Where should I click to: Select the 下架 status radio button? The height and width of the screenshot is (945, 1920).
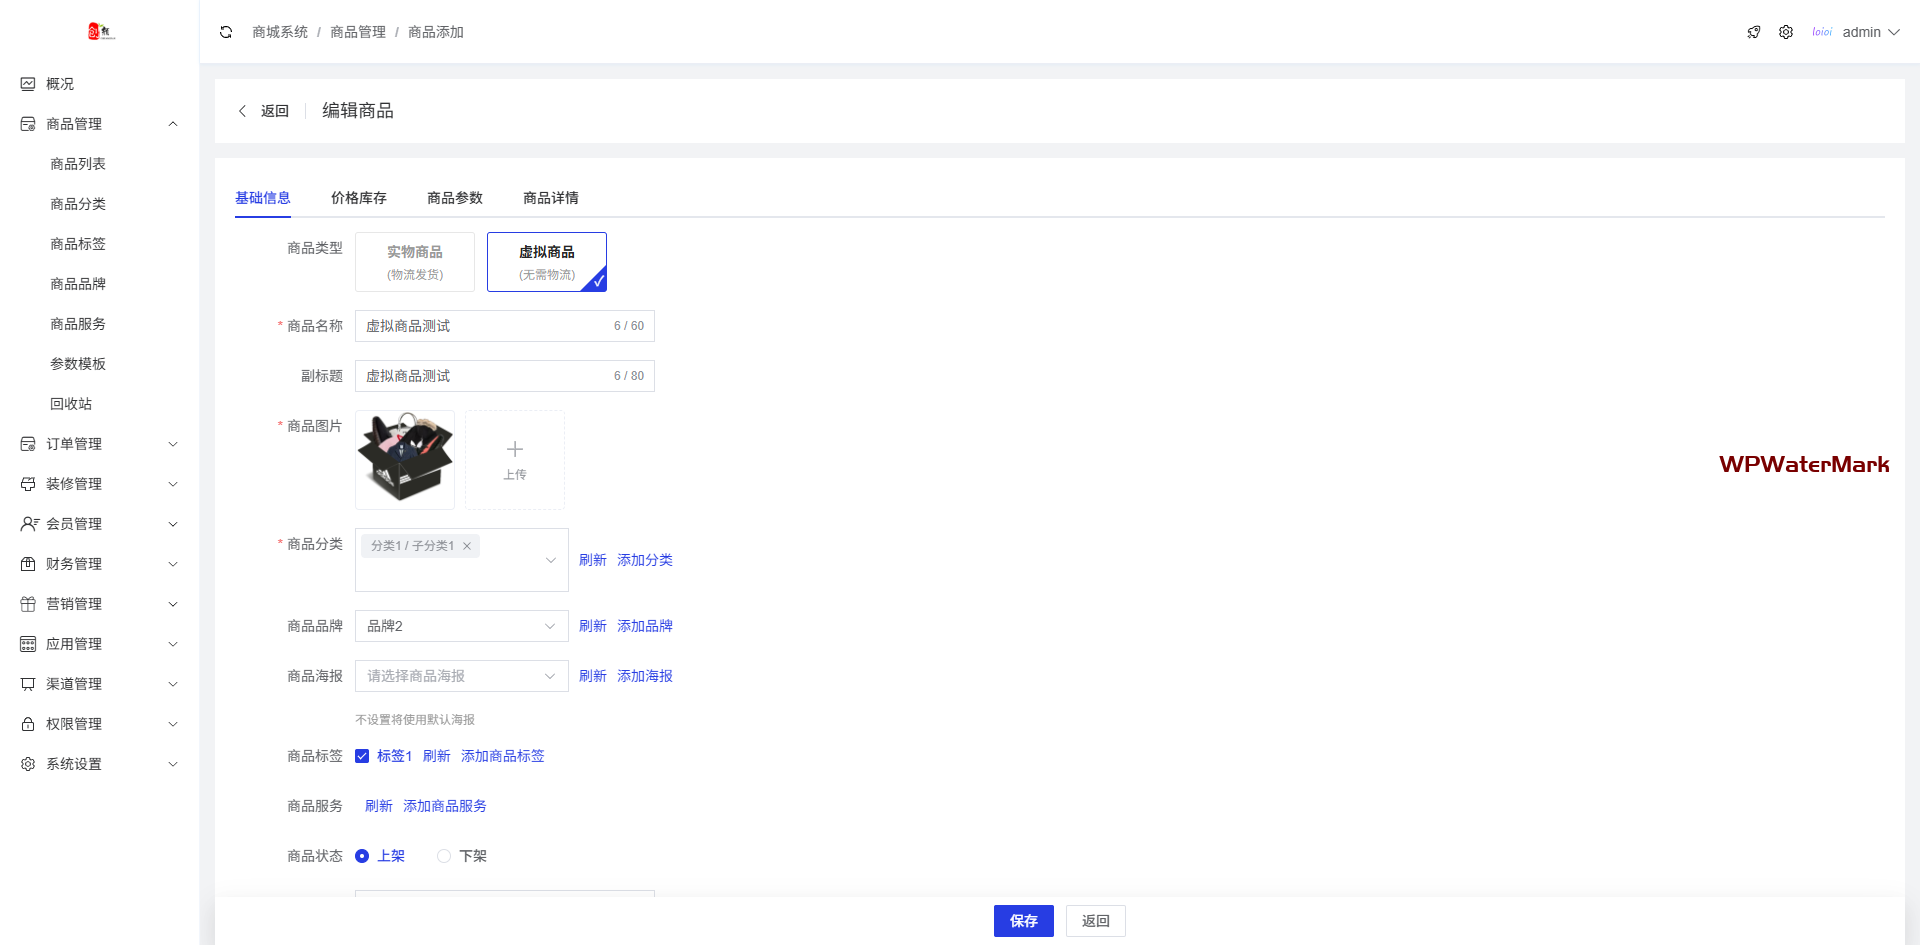(444, 856)
